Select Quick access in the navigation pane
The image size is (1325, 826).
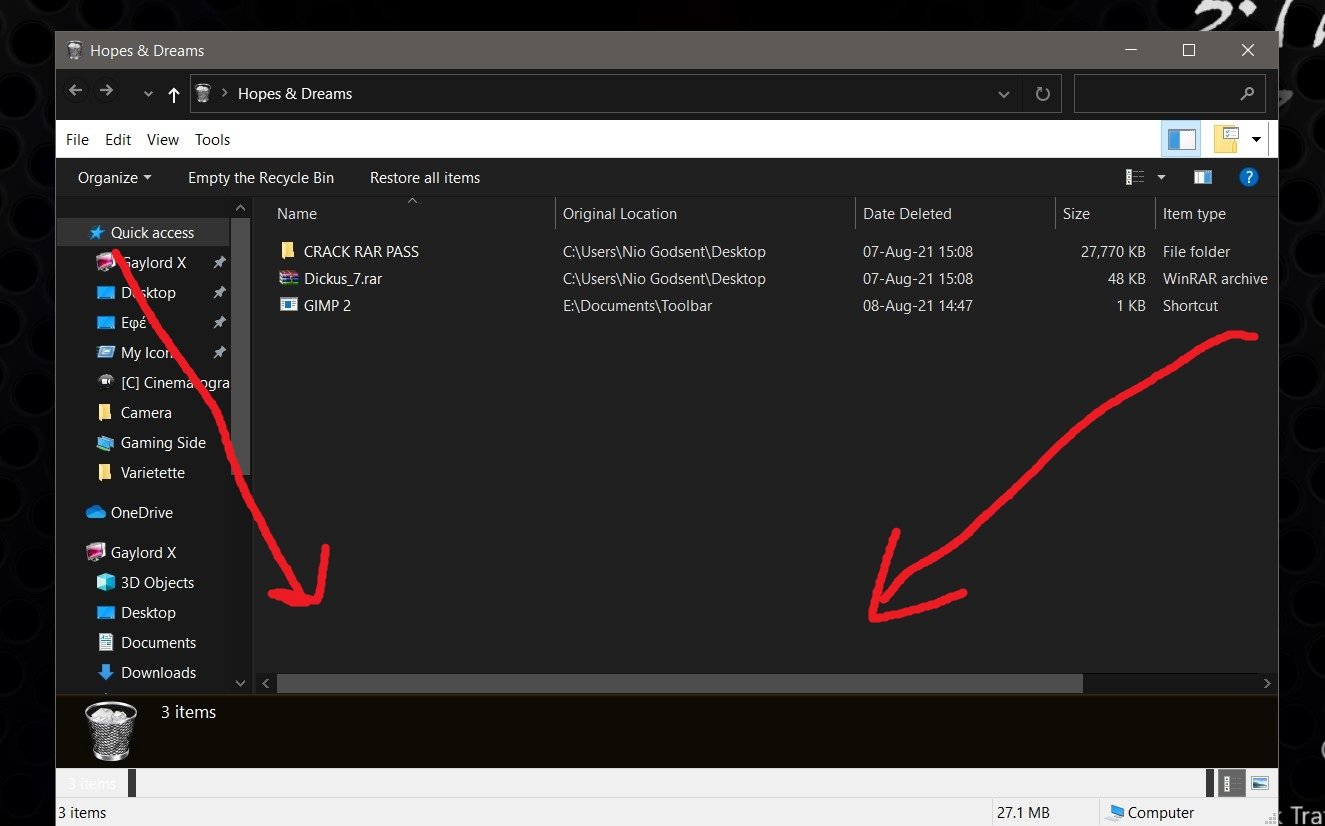pyautogui.click(x=152, y=233)
